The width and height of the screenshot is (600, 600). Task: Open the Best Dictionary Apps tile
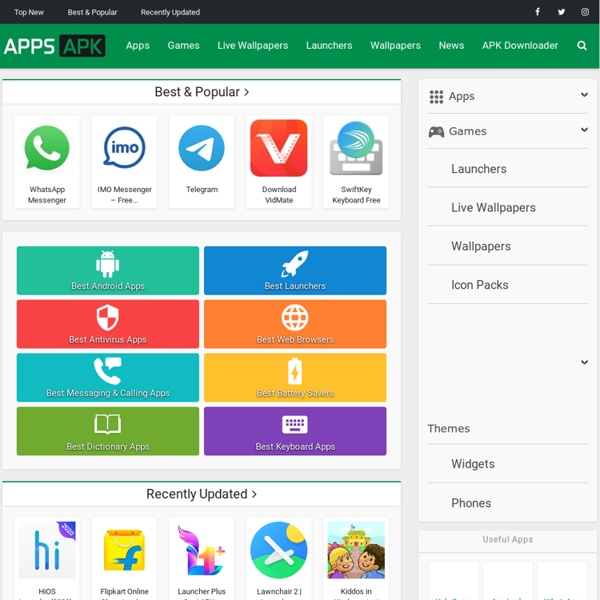tap(108, 431)
